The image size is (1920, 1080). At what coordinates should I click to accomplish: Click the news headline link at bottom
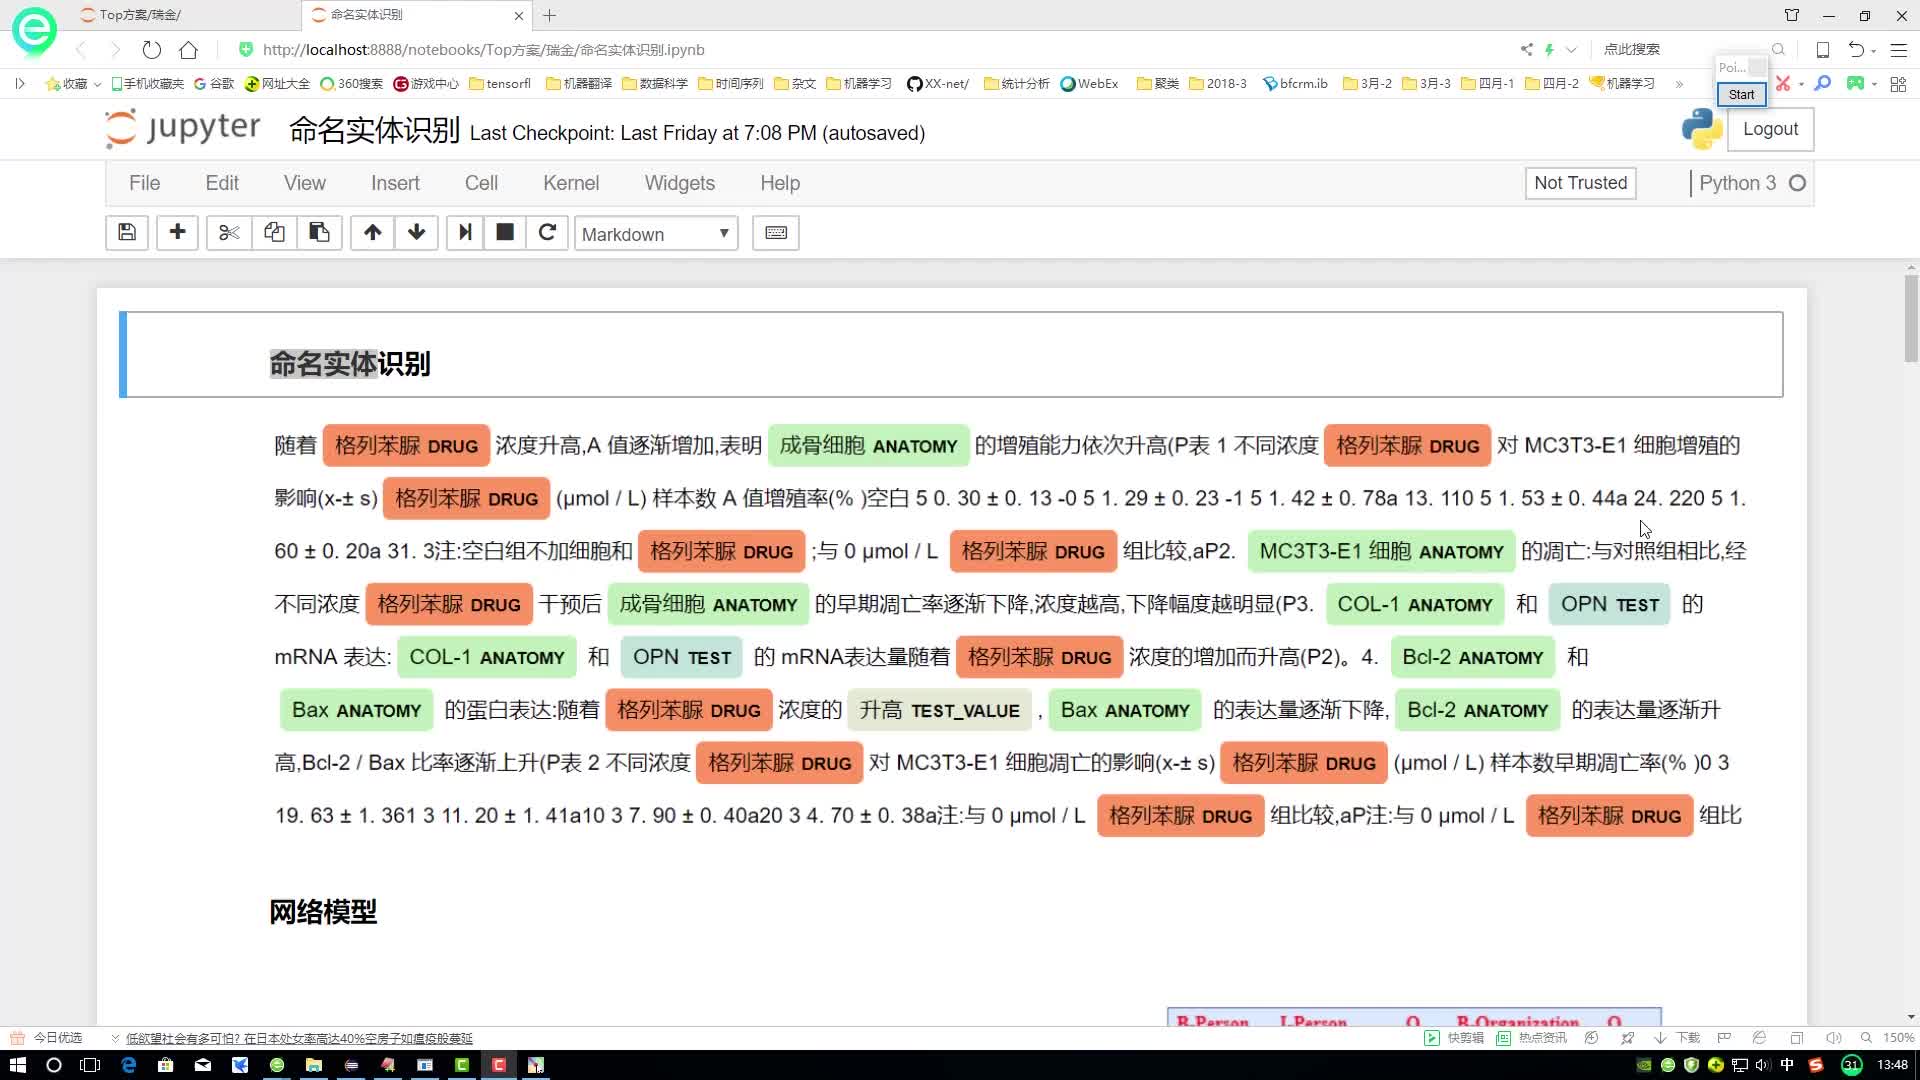click(x=299, y=1038)
